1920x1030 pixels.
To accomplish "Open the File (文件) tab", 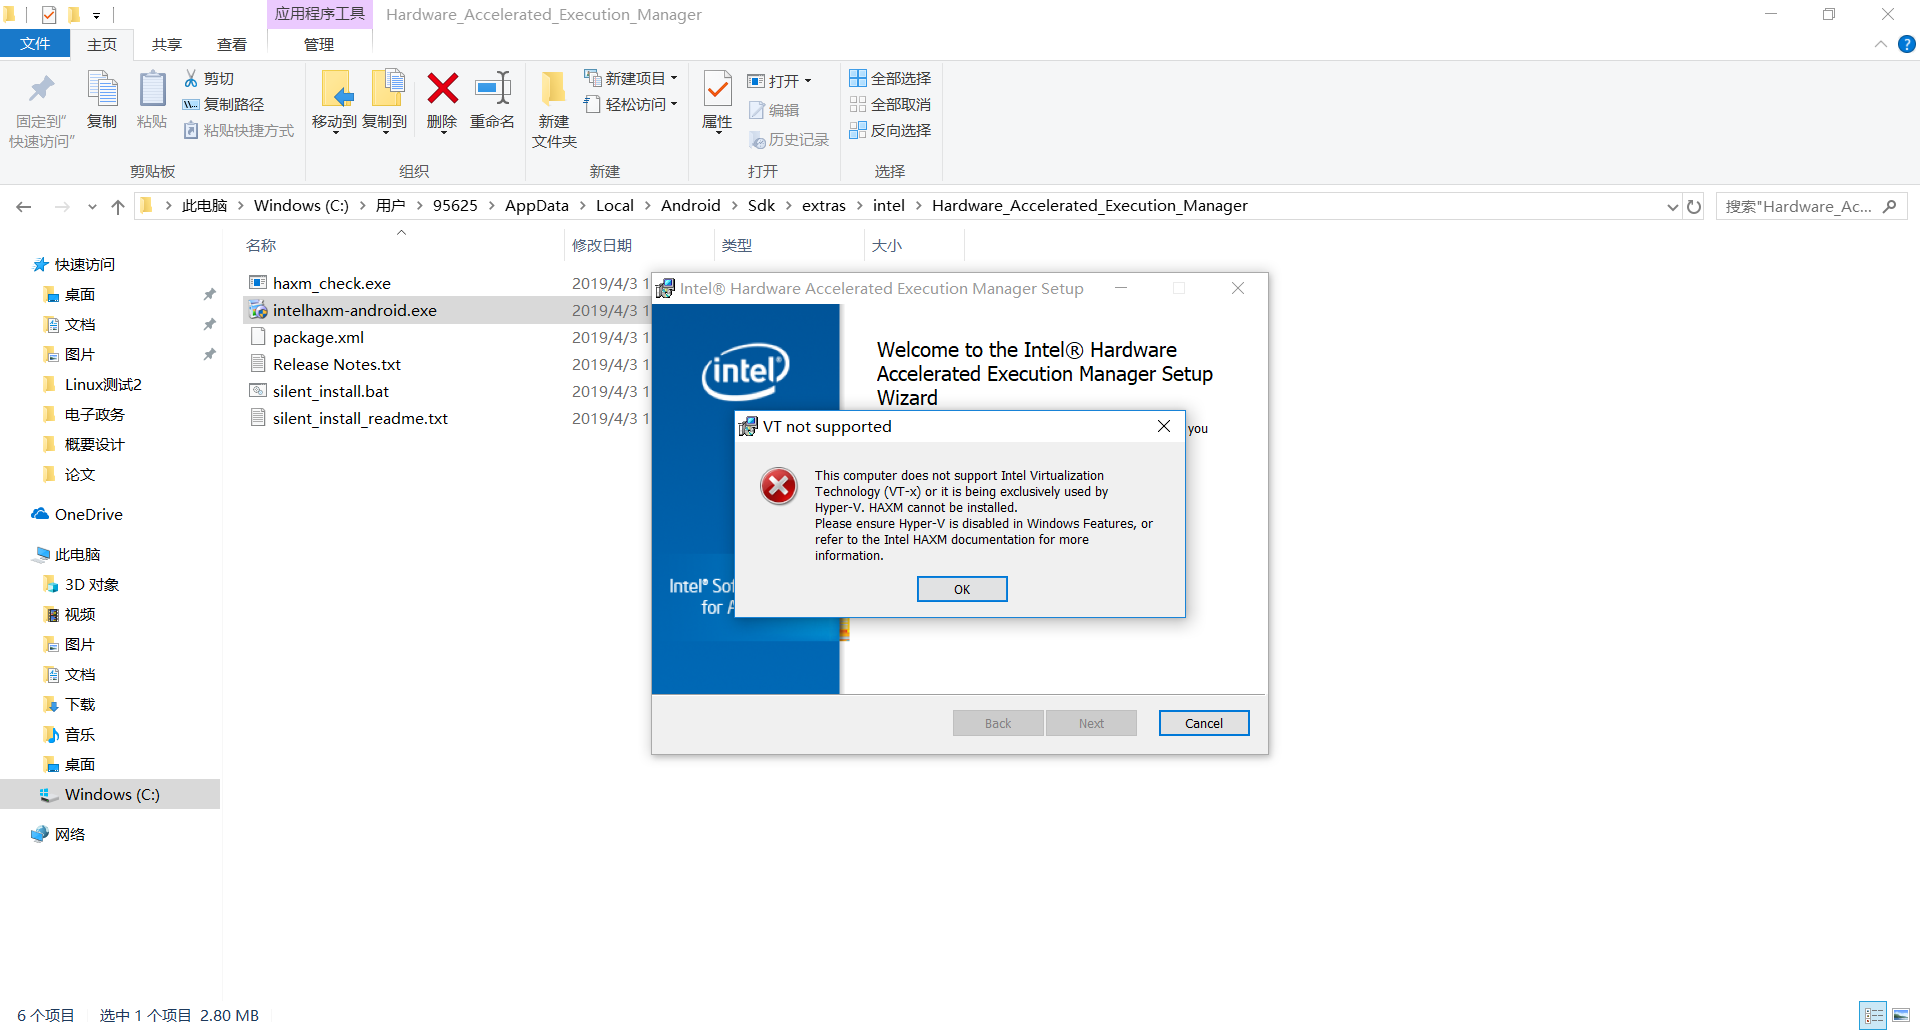I will point(35,44).
